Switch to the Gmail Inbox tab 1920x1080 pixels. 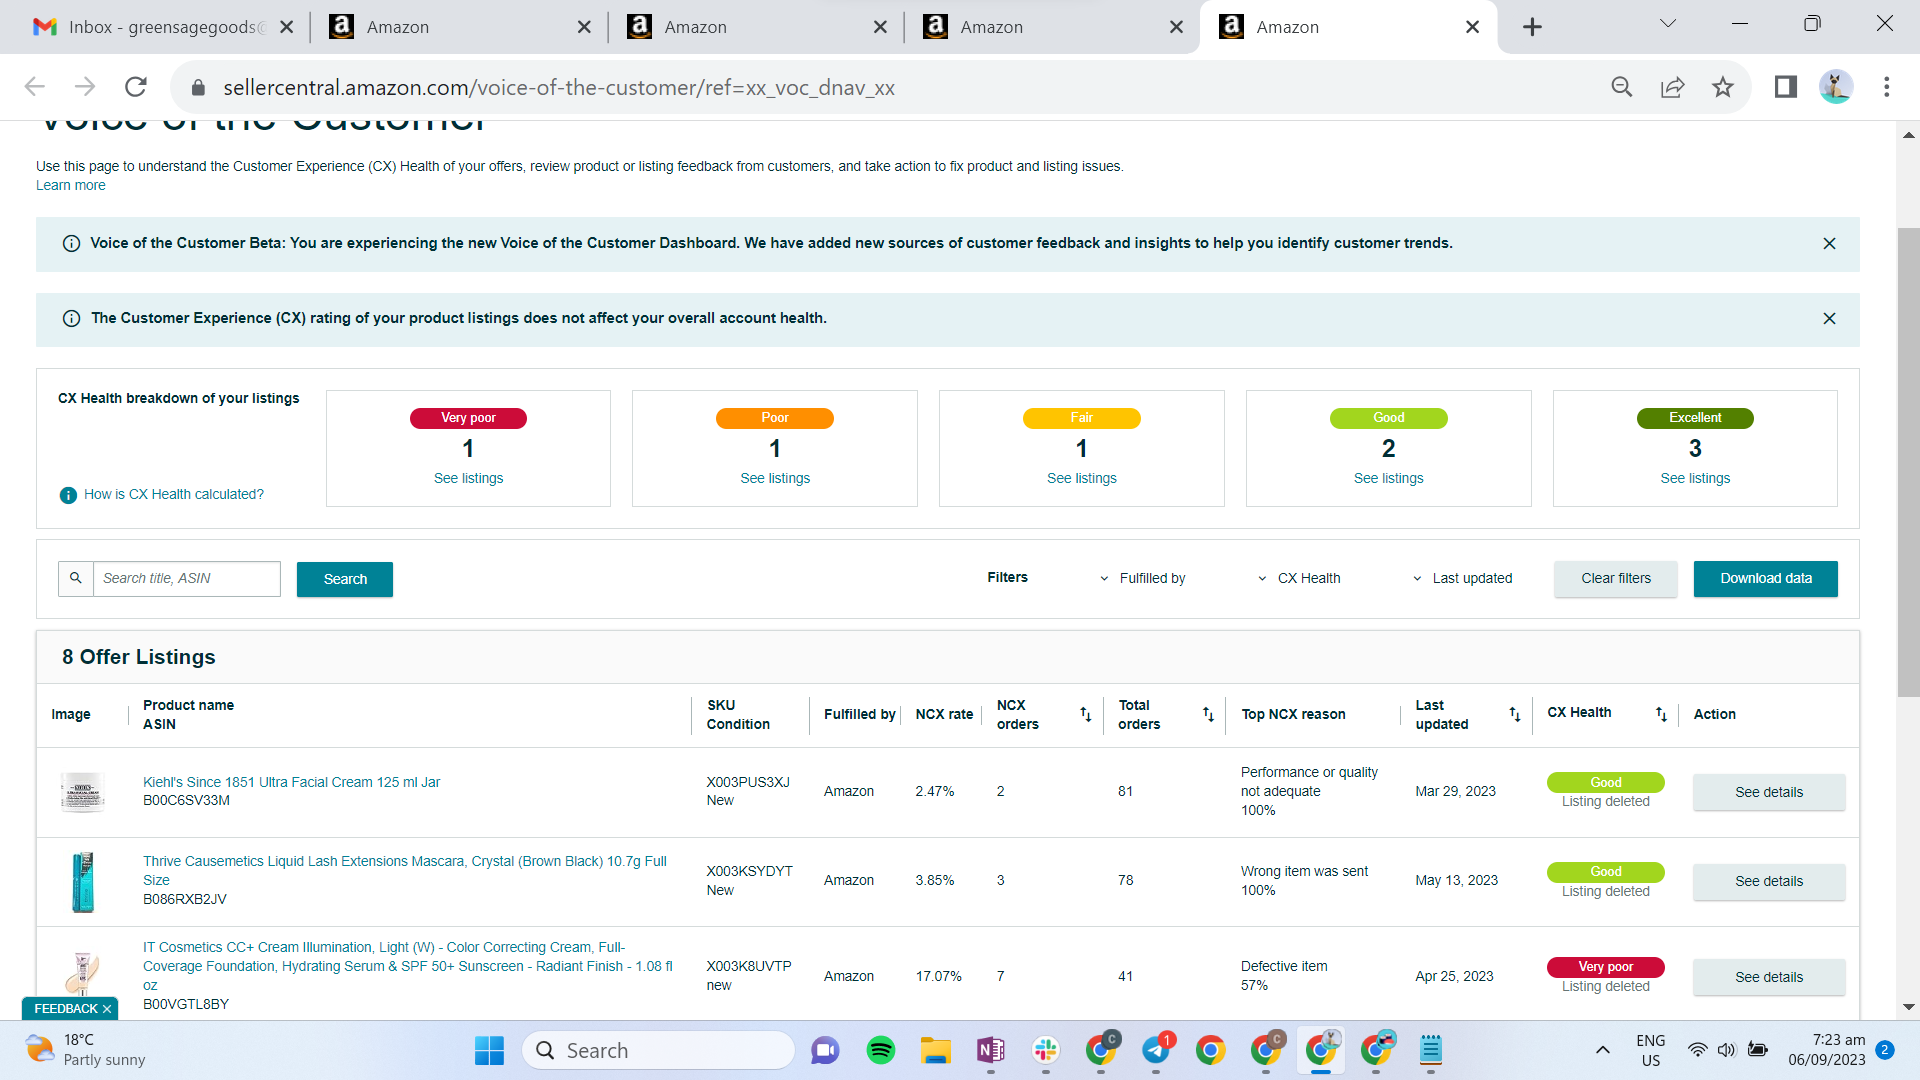[150, 27]
